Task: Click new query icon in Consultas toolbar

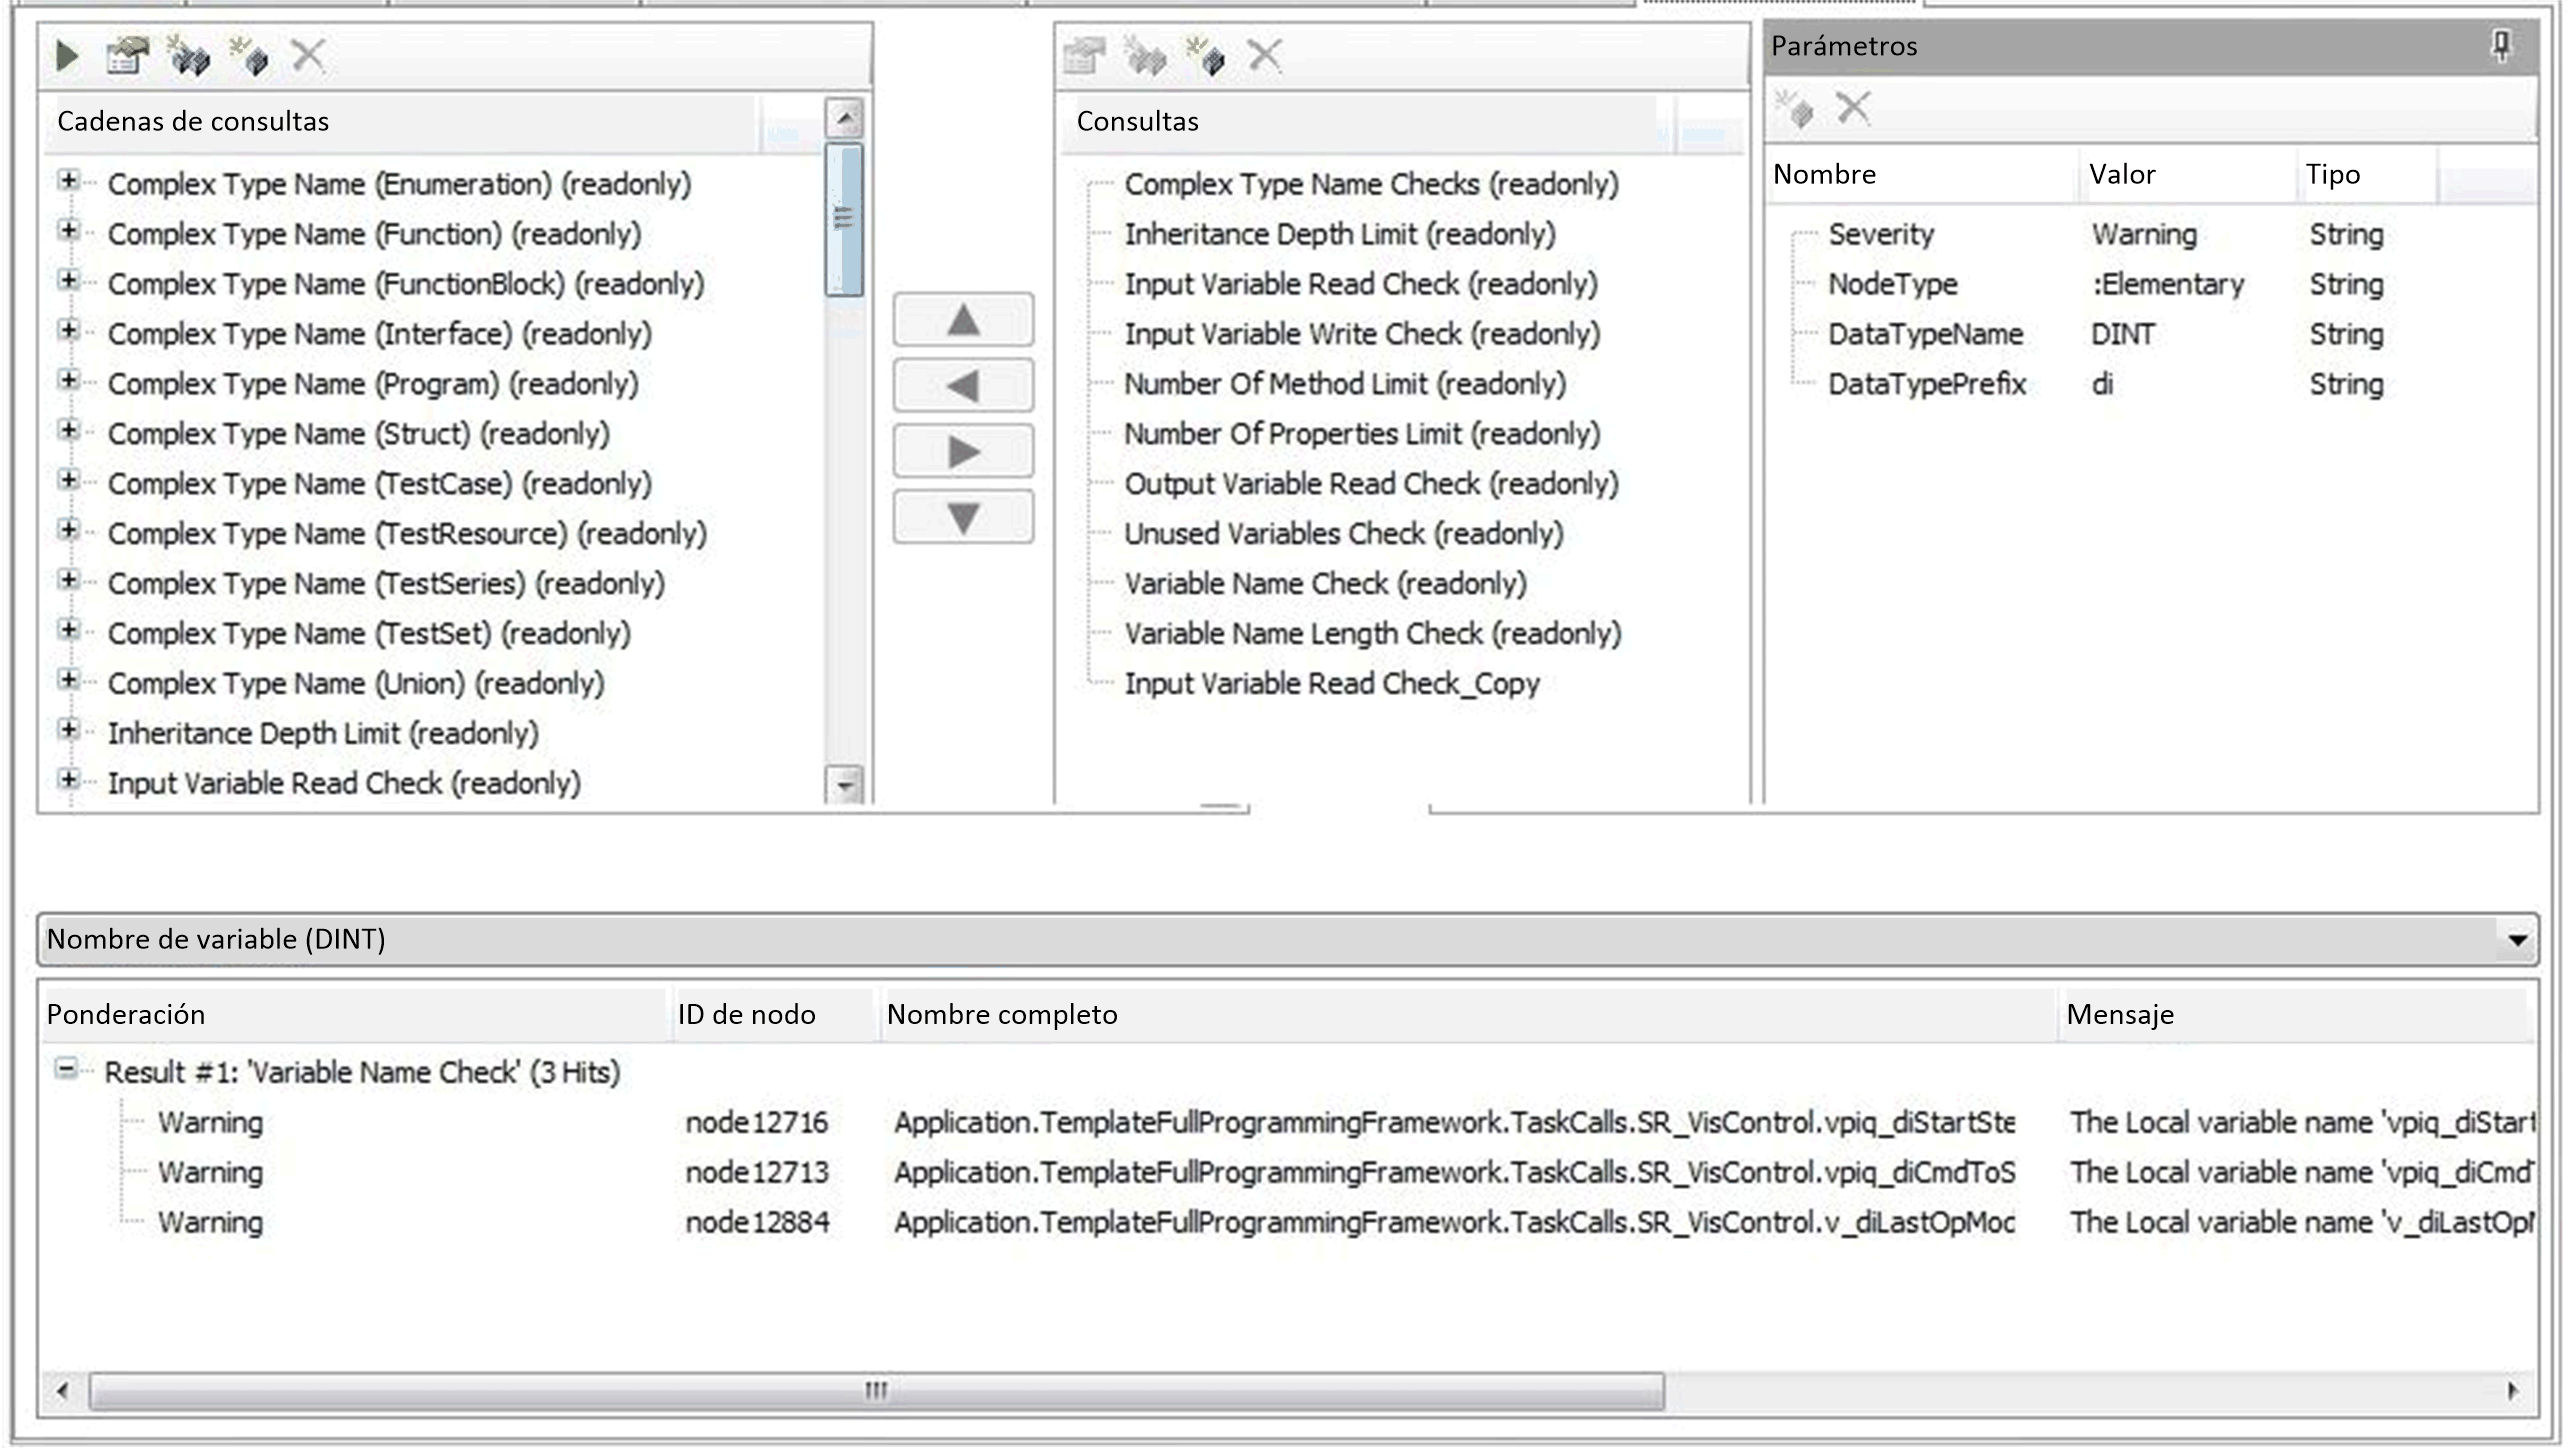Action: pyautogui.click(x=1206, y=56)
